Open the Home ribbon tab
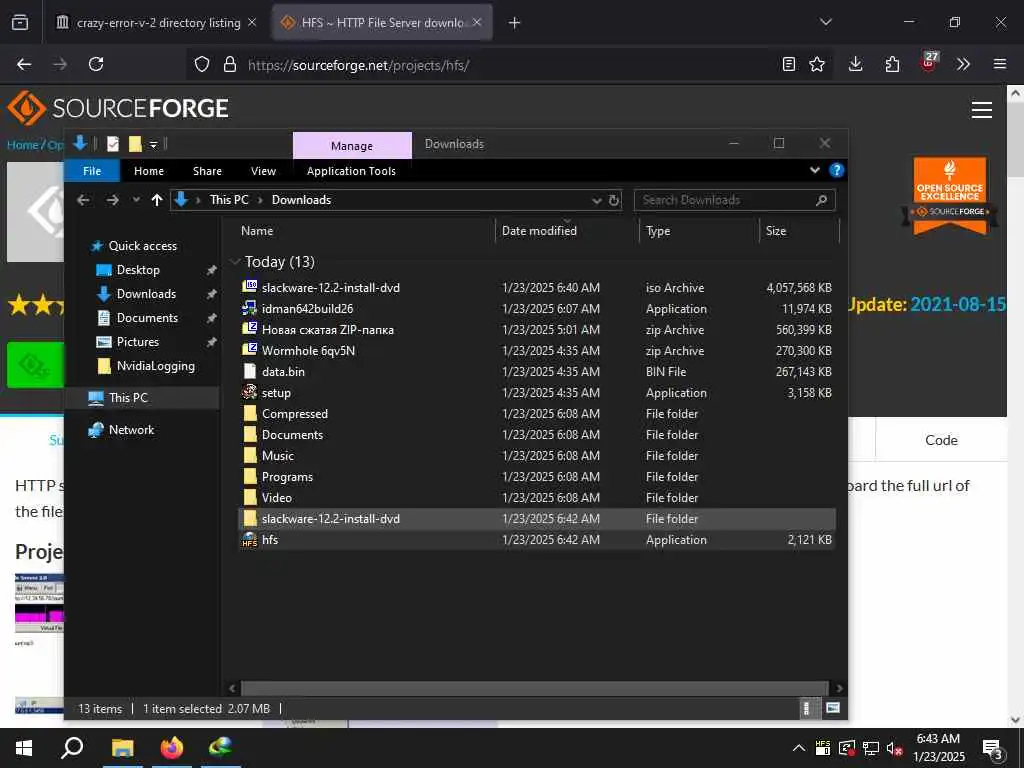Image resolution: width=1024 pixels, height=768 pixels. tap(149, 170)
